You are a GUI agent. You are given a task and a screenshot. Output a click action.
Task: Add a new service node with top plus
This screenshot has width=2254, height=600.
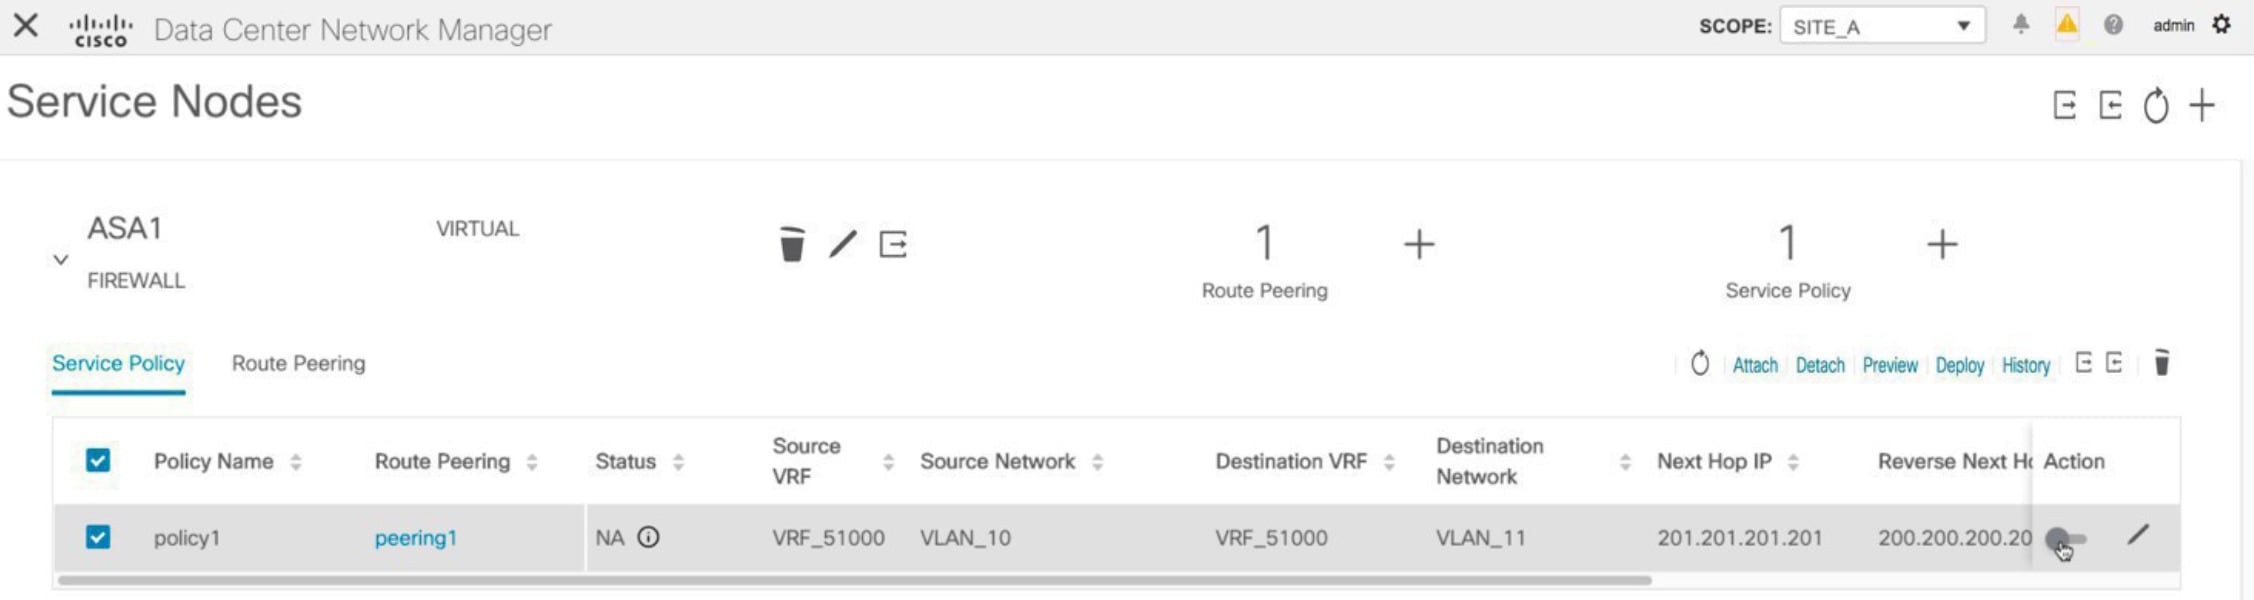coord(2202,105)
